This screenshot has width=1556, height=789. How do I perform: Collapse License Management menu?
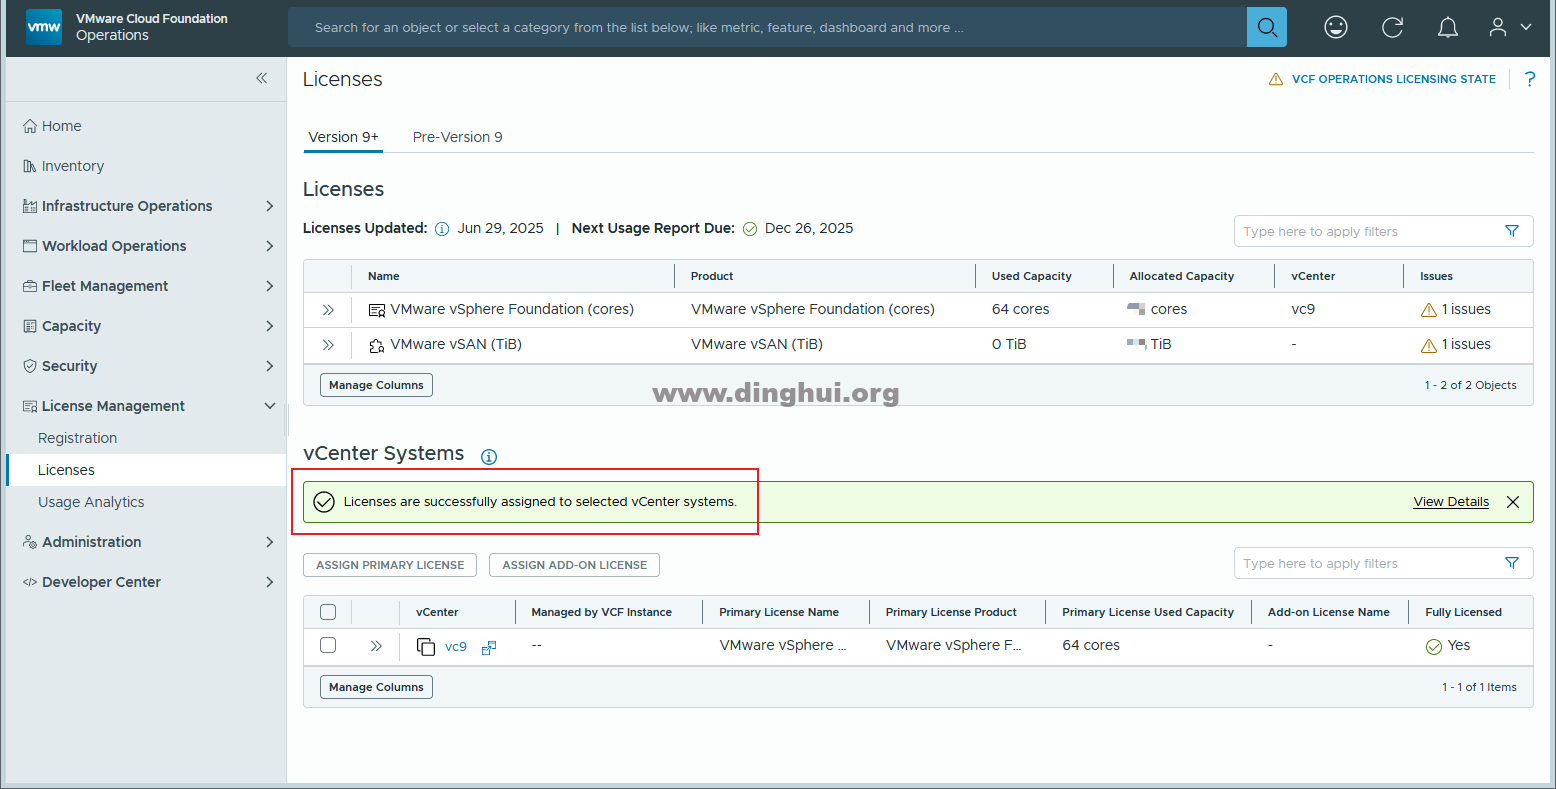click(269, 406)
